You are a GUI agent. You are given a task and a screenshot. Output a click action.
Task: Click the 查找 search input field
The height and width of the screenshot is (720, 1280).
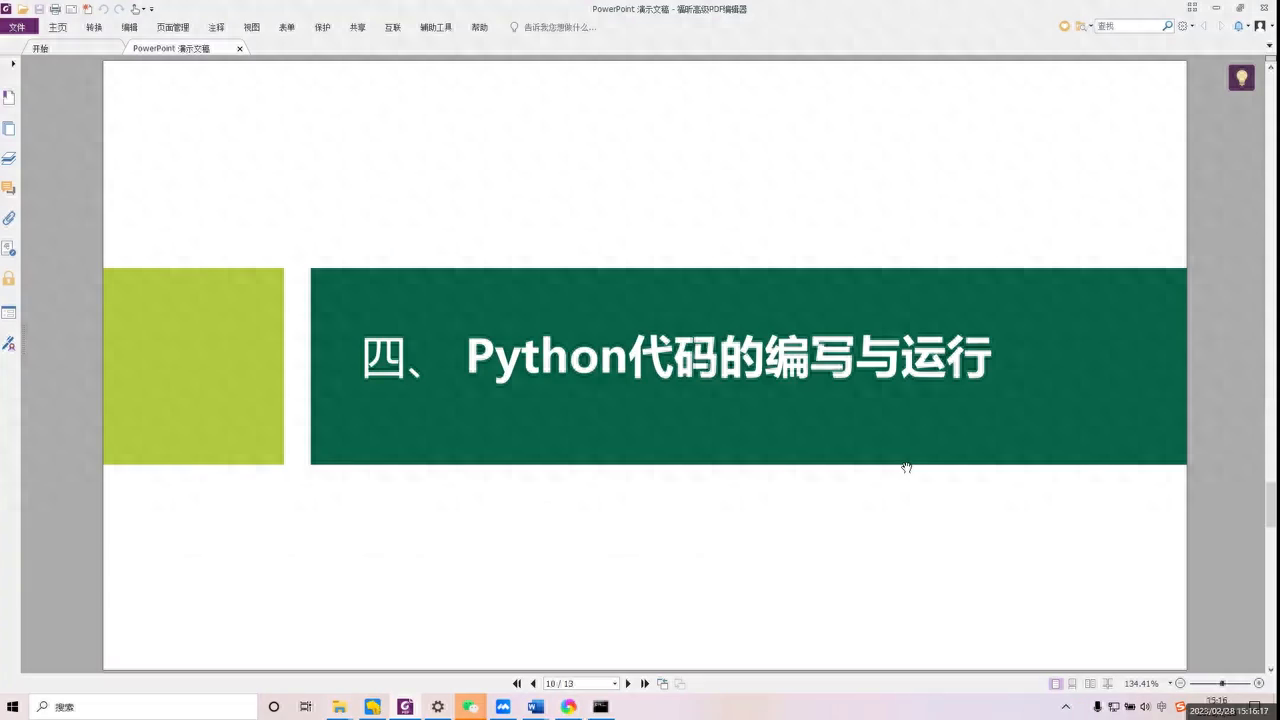click(1127, 26)
